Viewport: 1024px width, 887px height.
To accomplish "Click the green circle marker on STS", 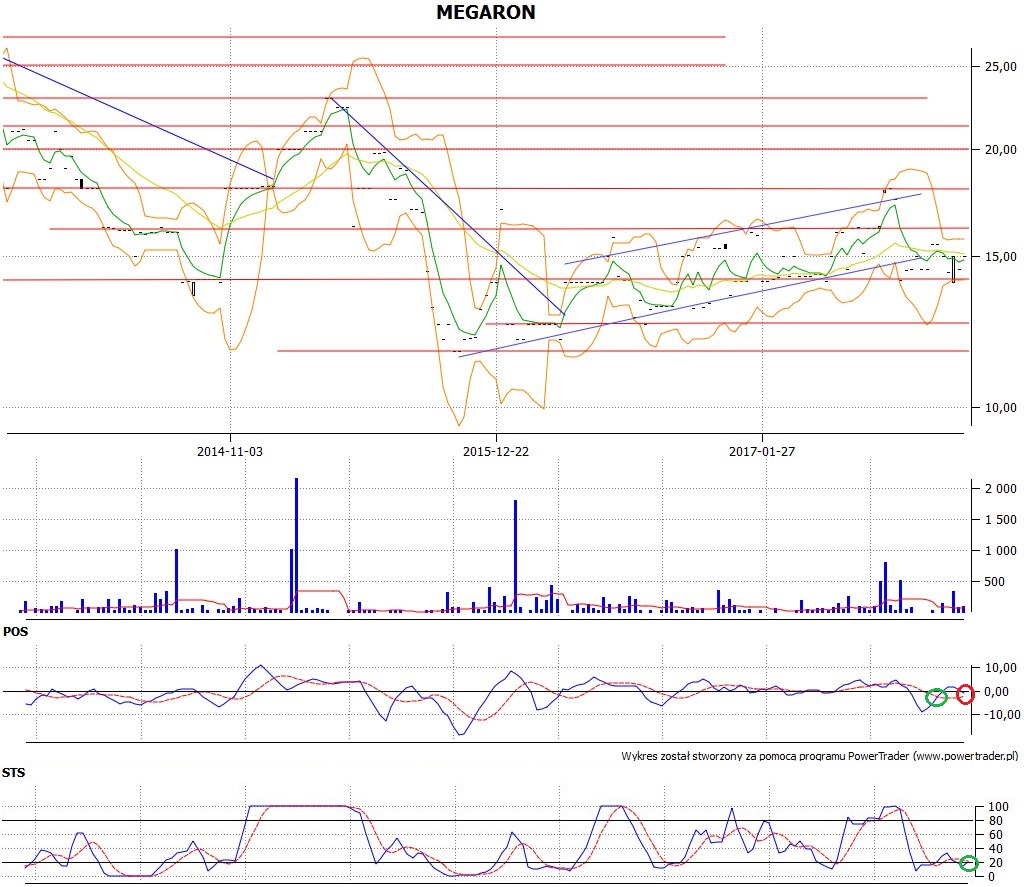I will tap(968, 863).
